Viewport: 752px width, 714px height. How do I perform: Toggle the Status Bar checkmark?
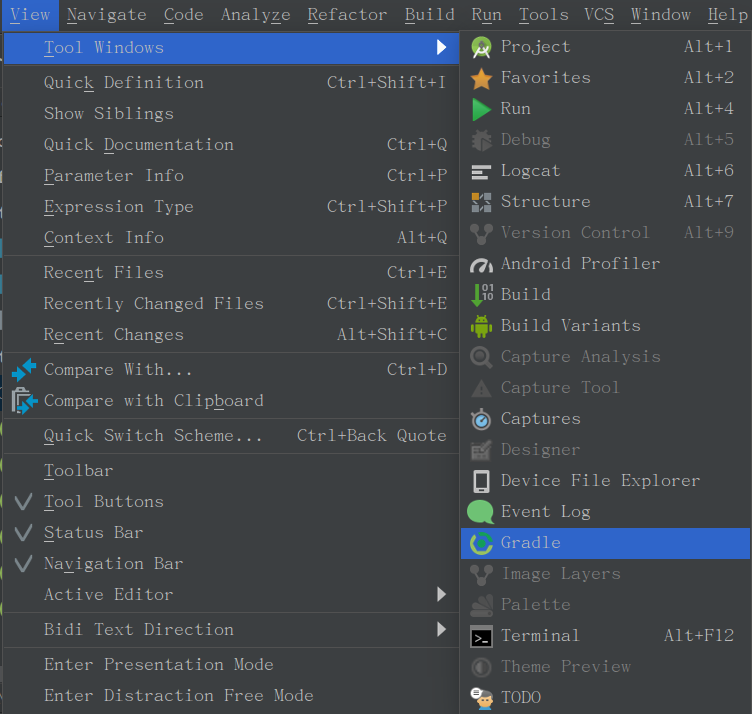[x=24, y=533]
